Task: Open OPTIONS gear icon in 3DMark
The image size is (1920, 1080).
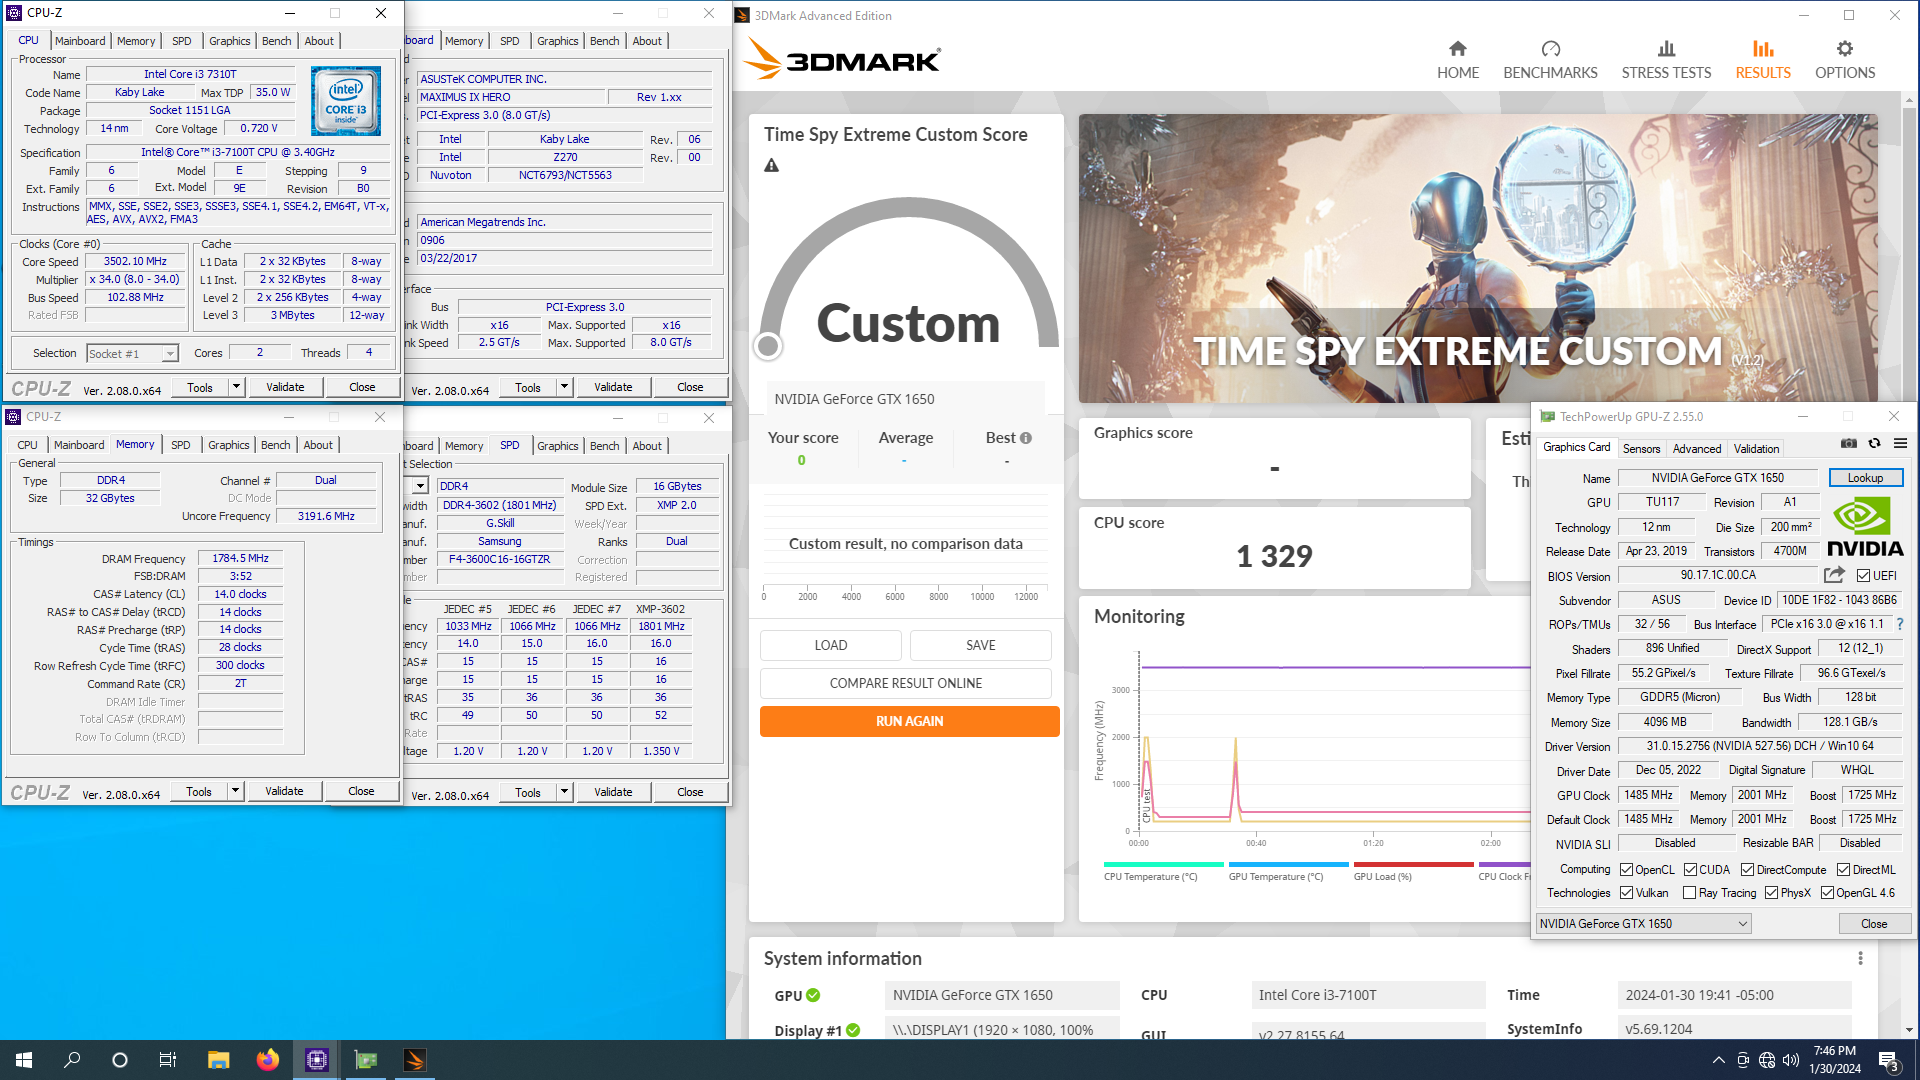Action: click(x=1845, y=48)
